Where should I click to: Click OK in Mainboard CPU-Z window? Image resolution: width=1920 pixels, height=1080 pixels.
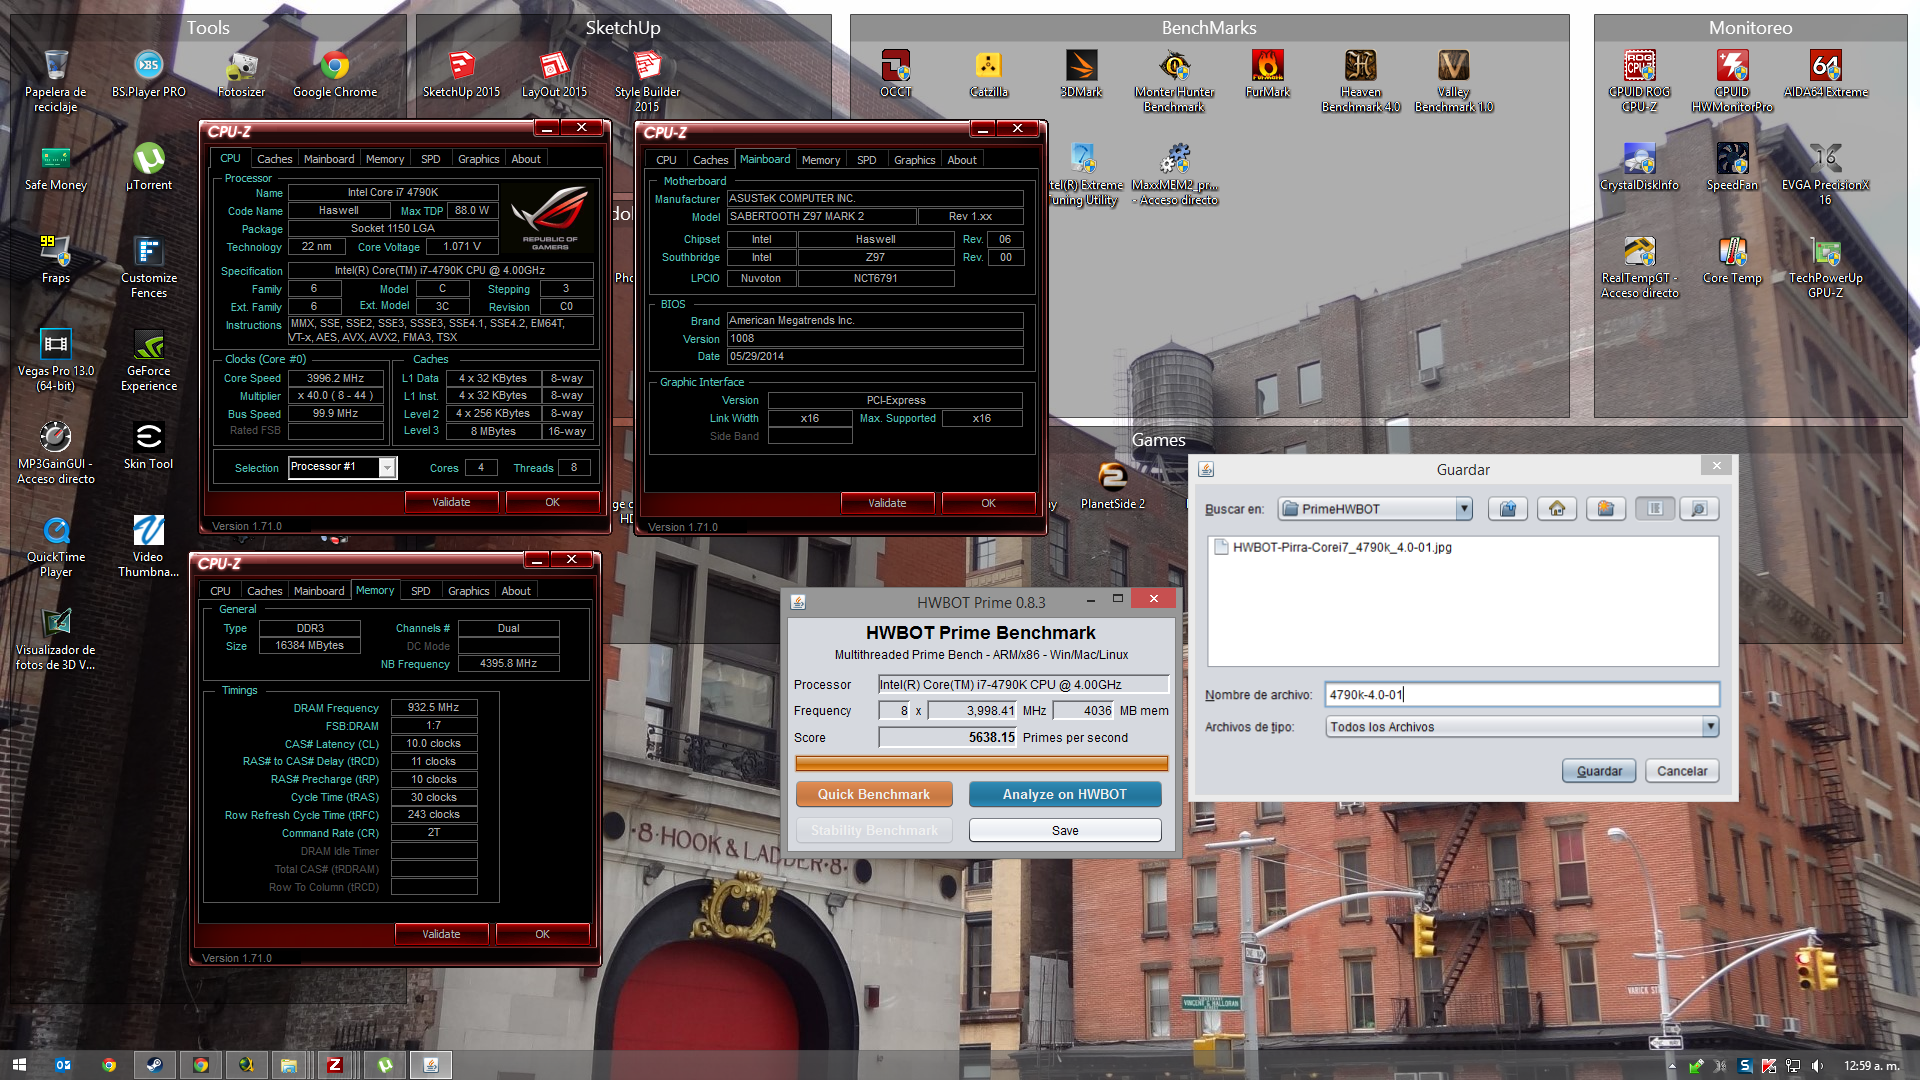(988, 503)
